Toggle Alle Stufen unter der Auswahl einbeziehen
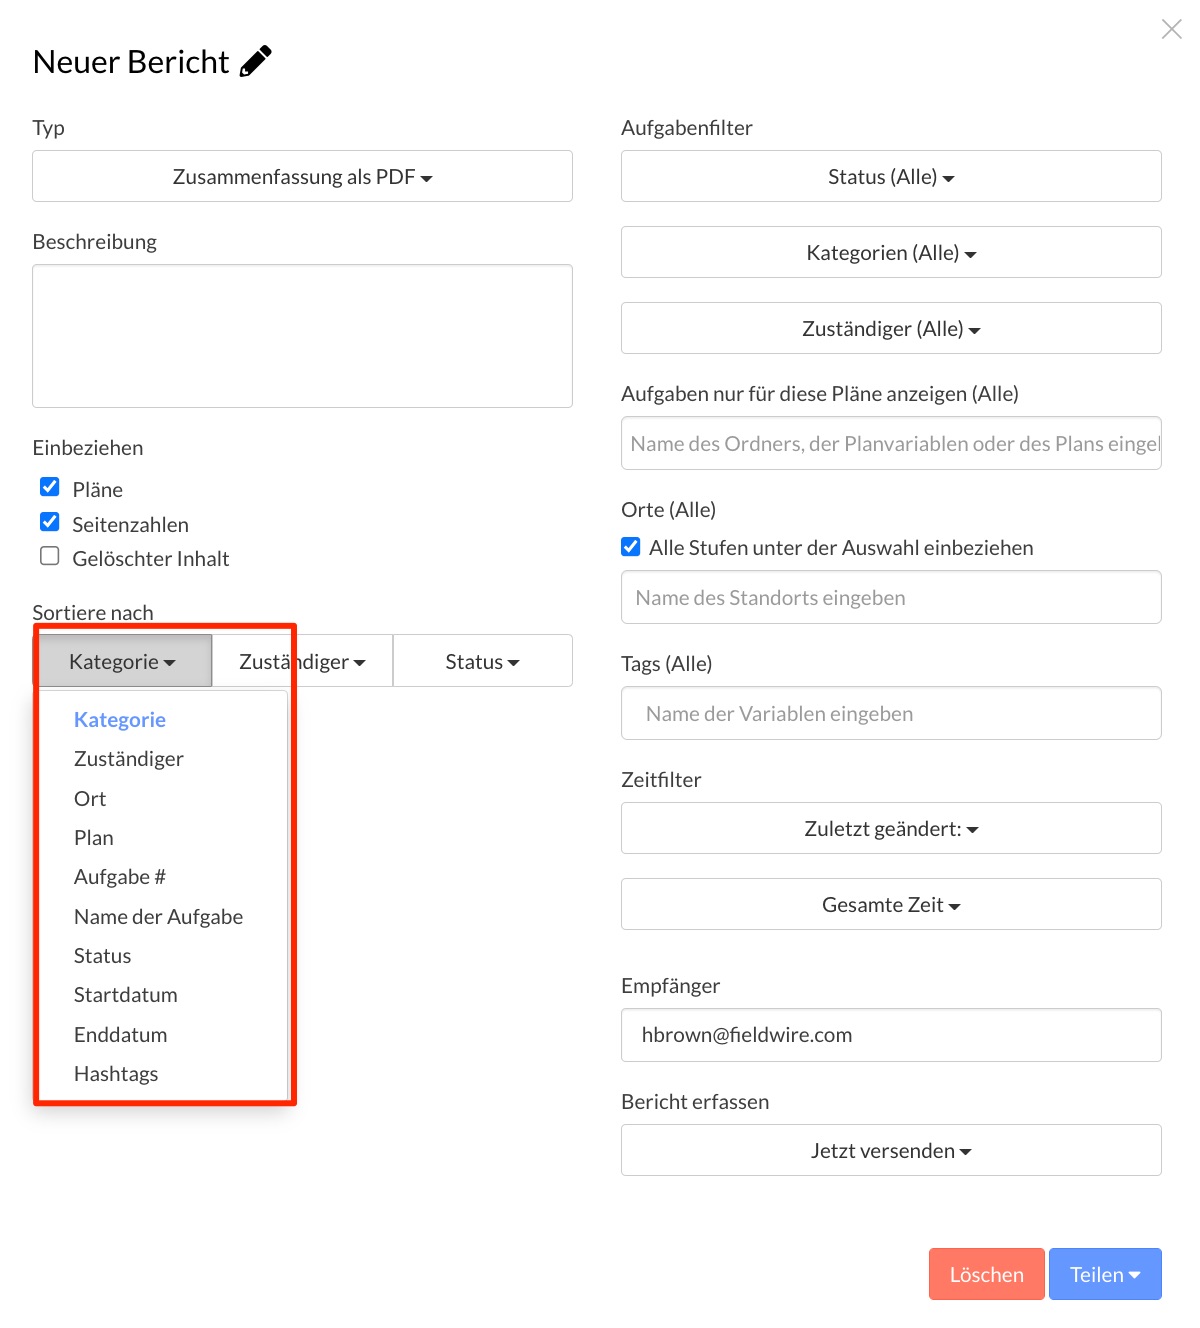The width and height of the screenshot is (1200, 1328). point(631,547)
